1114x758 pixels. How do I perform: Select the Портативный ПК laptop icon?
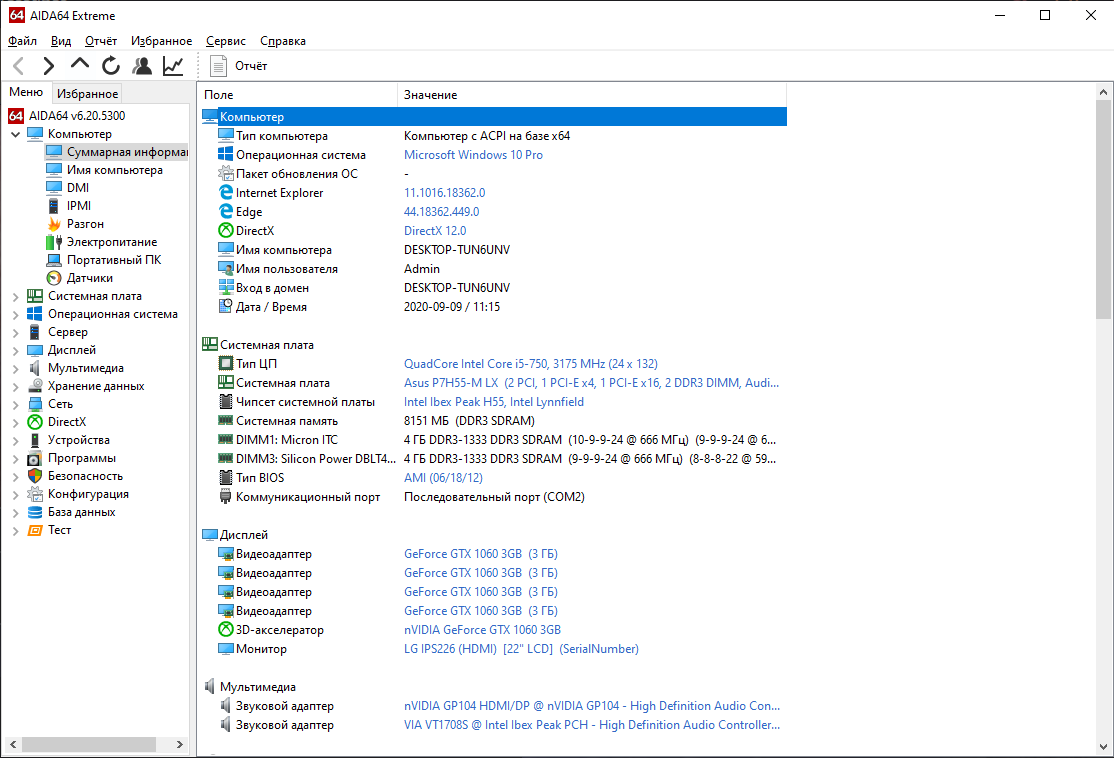pos(54,260)
